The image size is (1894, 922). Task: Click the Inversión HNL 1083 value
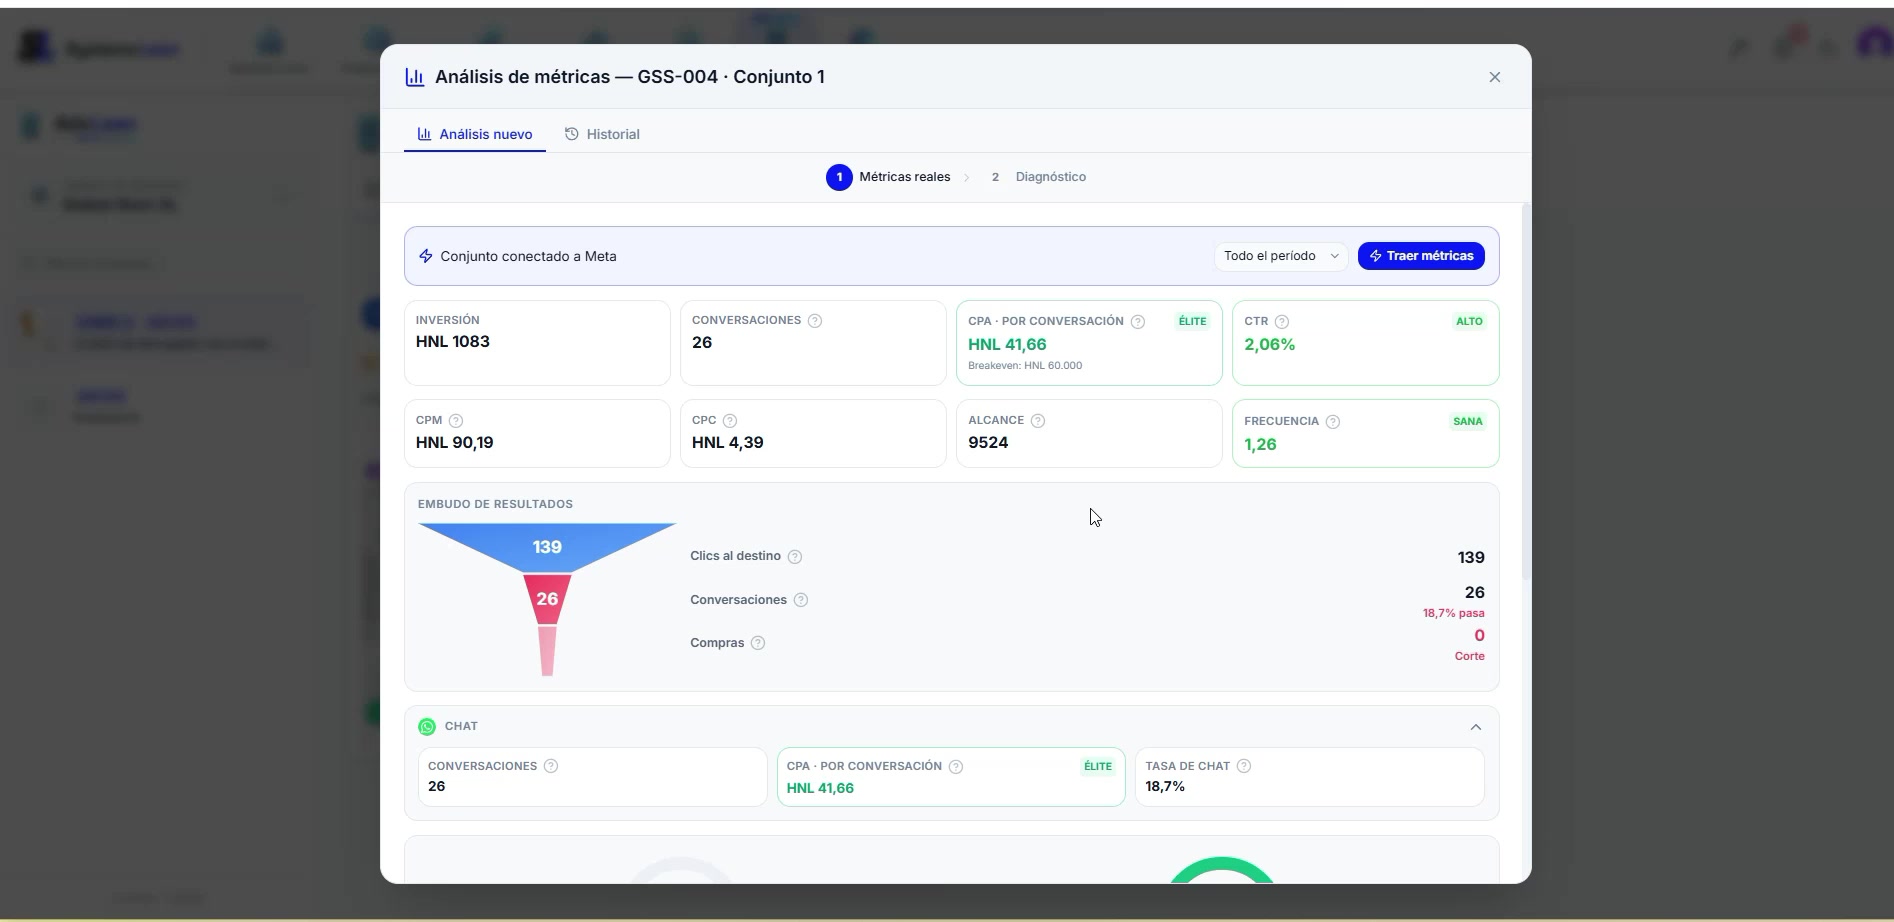[453, 342]
